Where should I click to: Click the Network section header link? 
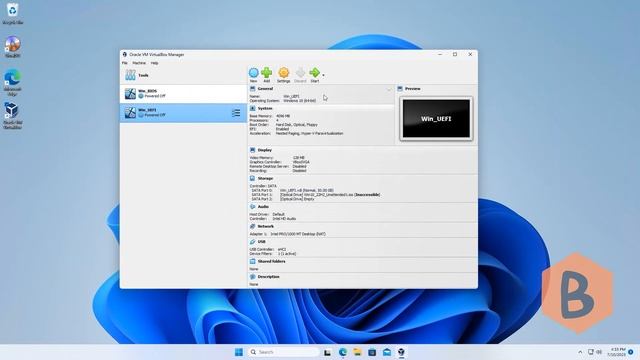(266, 226)
